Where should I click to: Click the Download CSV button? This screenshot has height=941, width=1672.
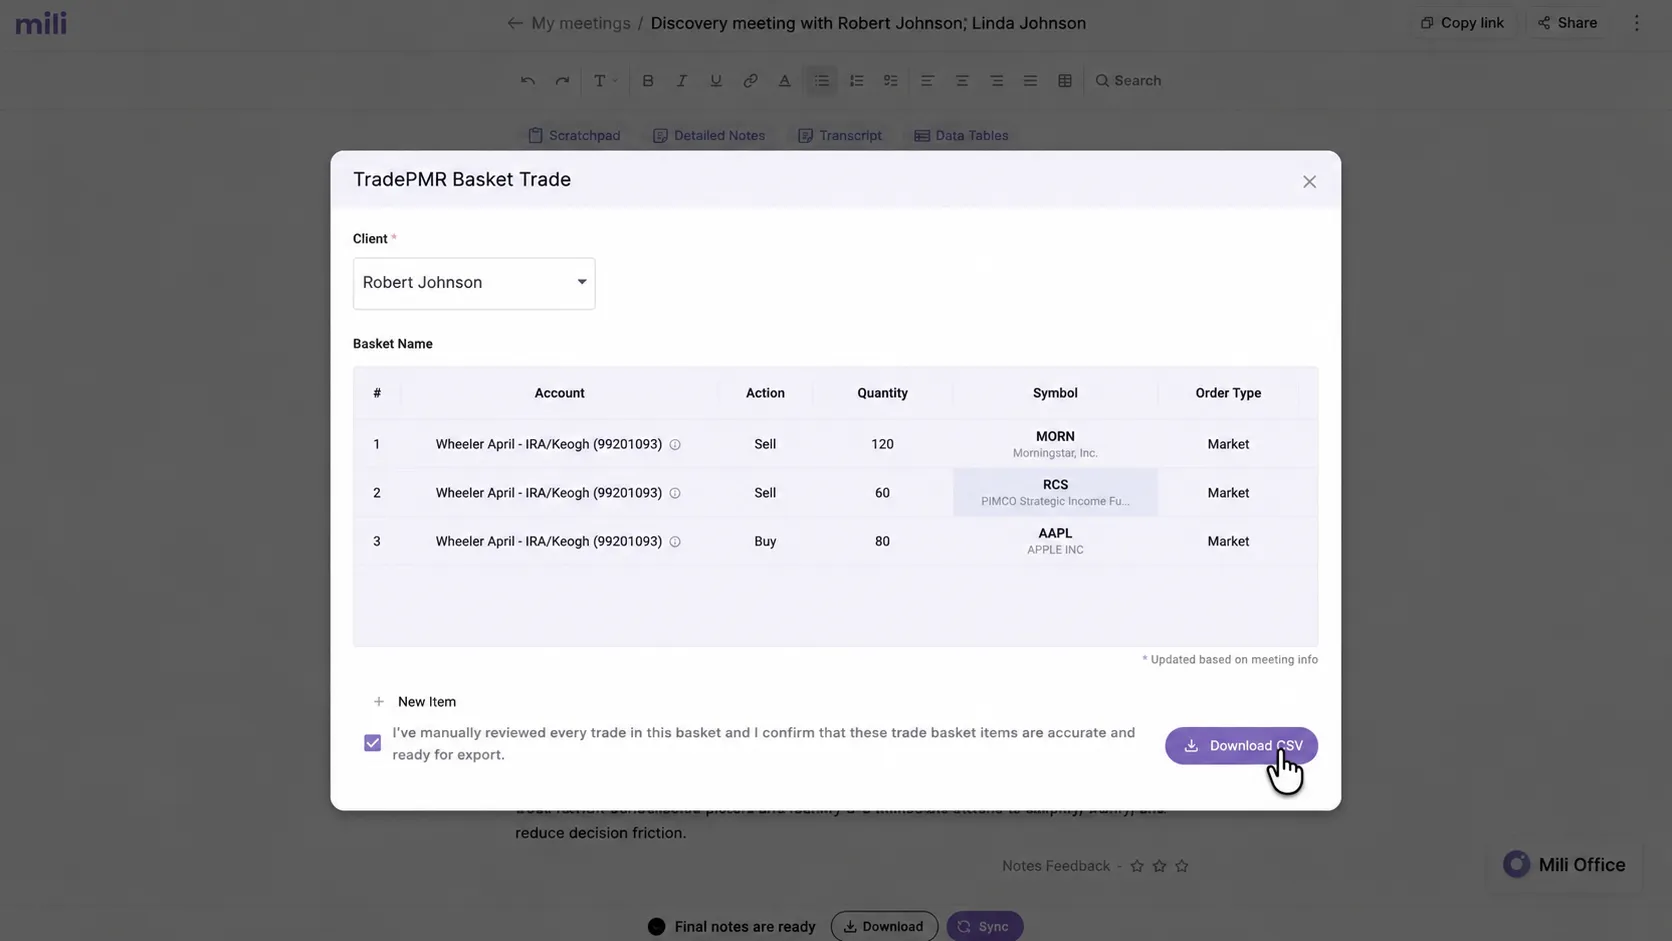pyautogui.click(x=1241, y=746)
